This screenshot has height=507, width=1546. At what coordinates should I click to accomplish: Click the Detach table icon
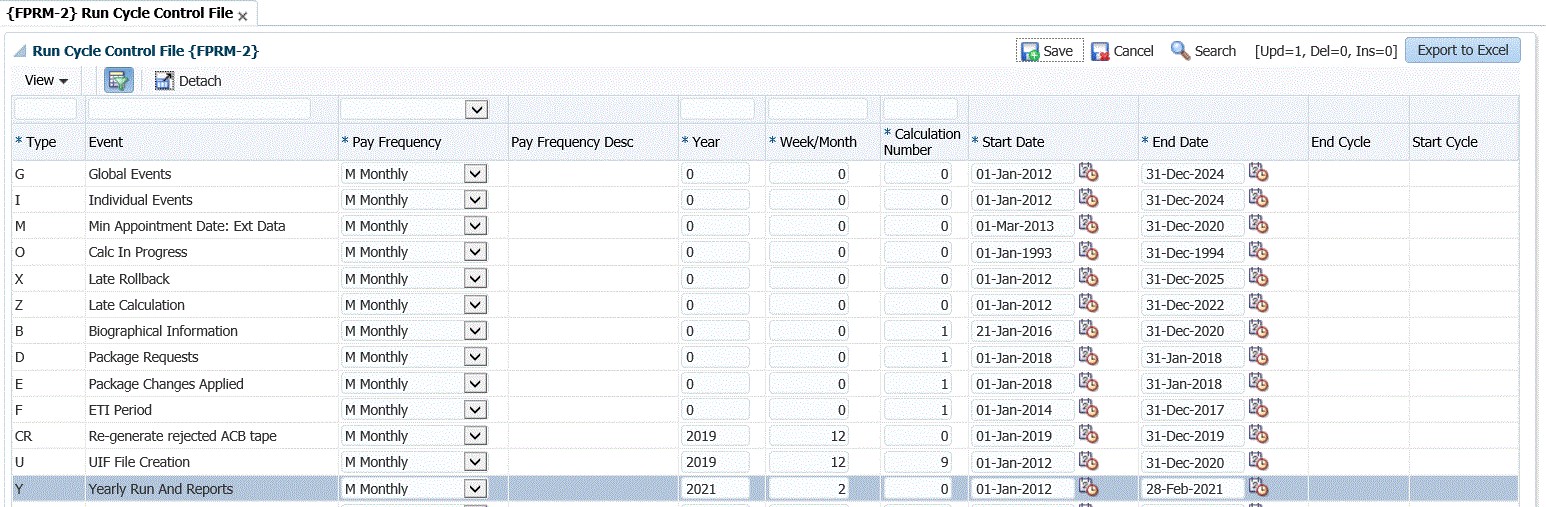click(165, 81)
